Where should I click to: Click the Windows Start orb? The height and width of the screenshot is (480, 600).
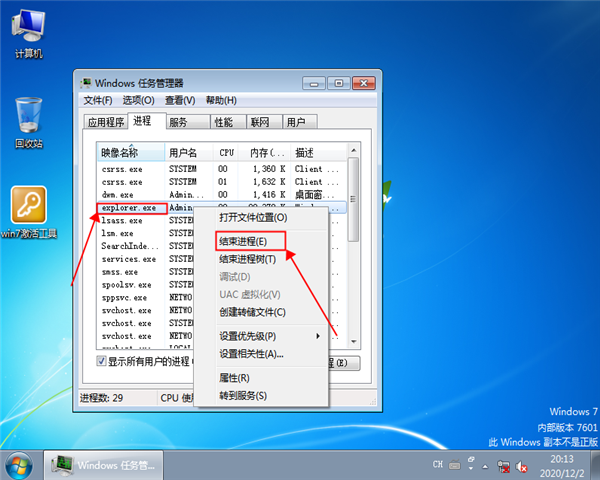(x=20, y=464)
